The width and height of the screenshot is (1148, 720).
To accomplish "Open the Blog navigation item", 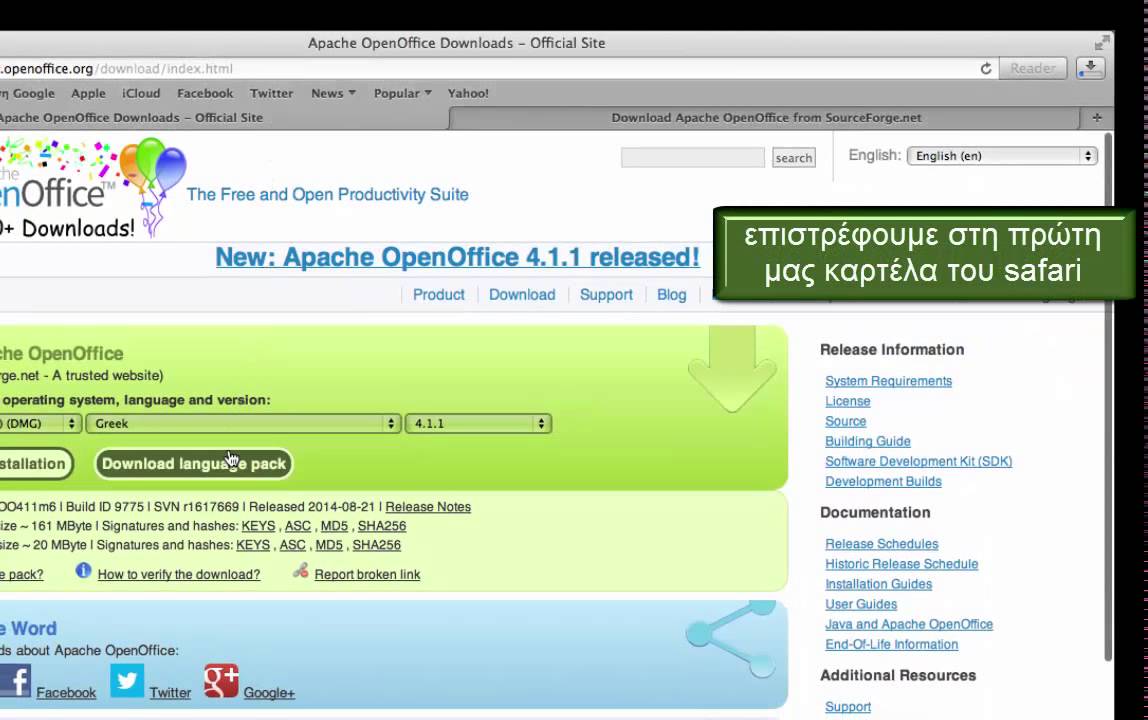I will point(671,294).
